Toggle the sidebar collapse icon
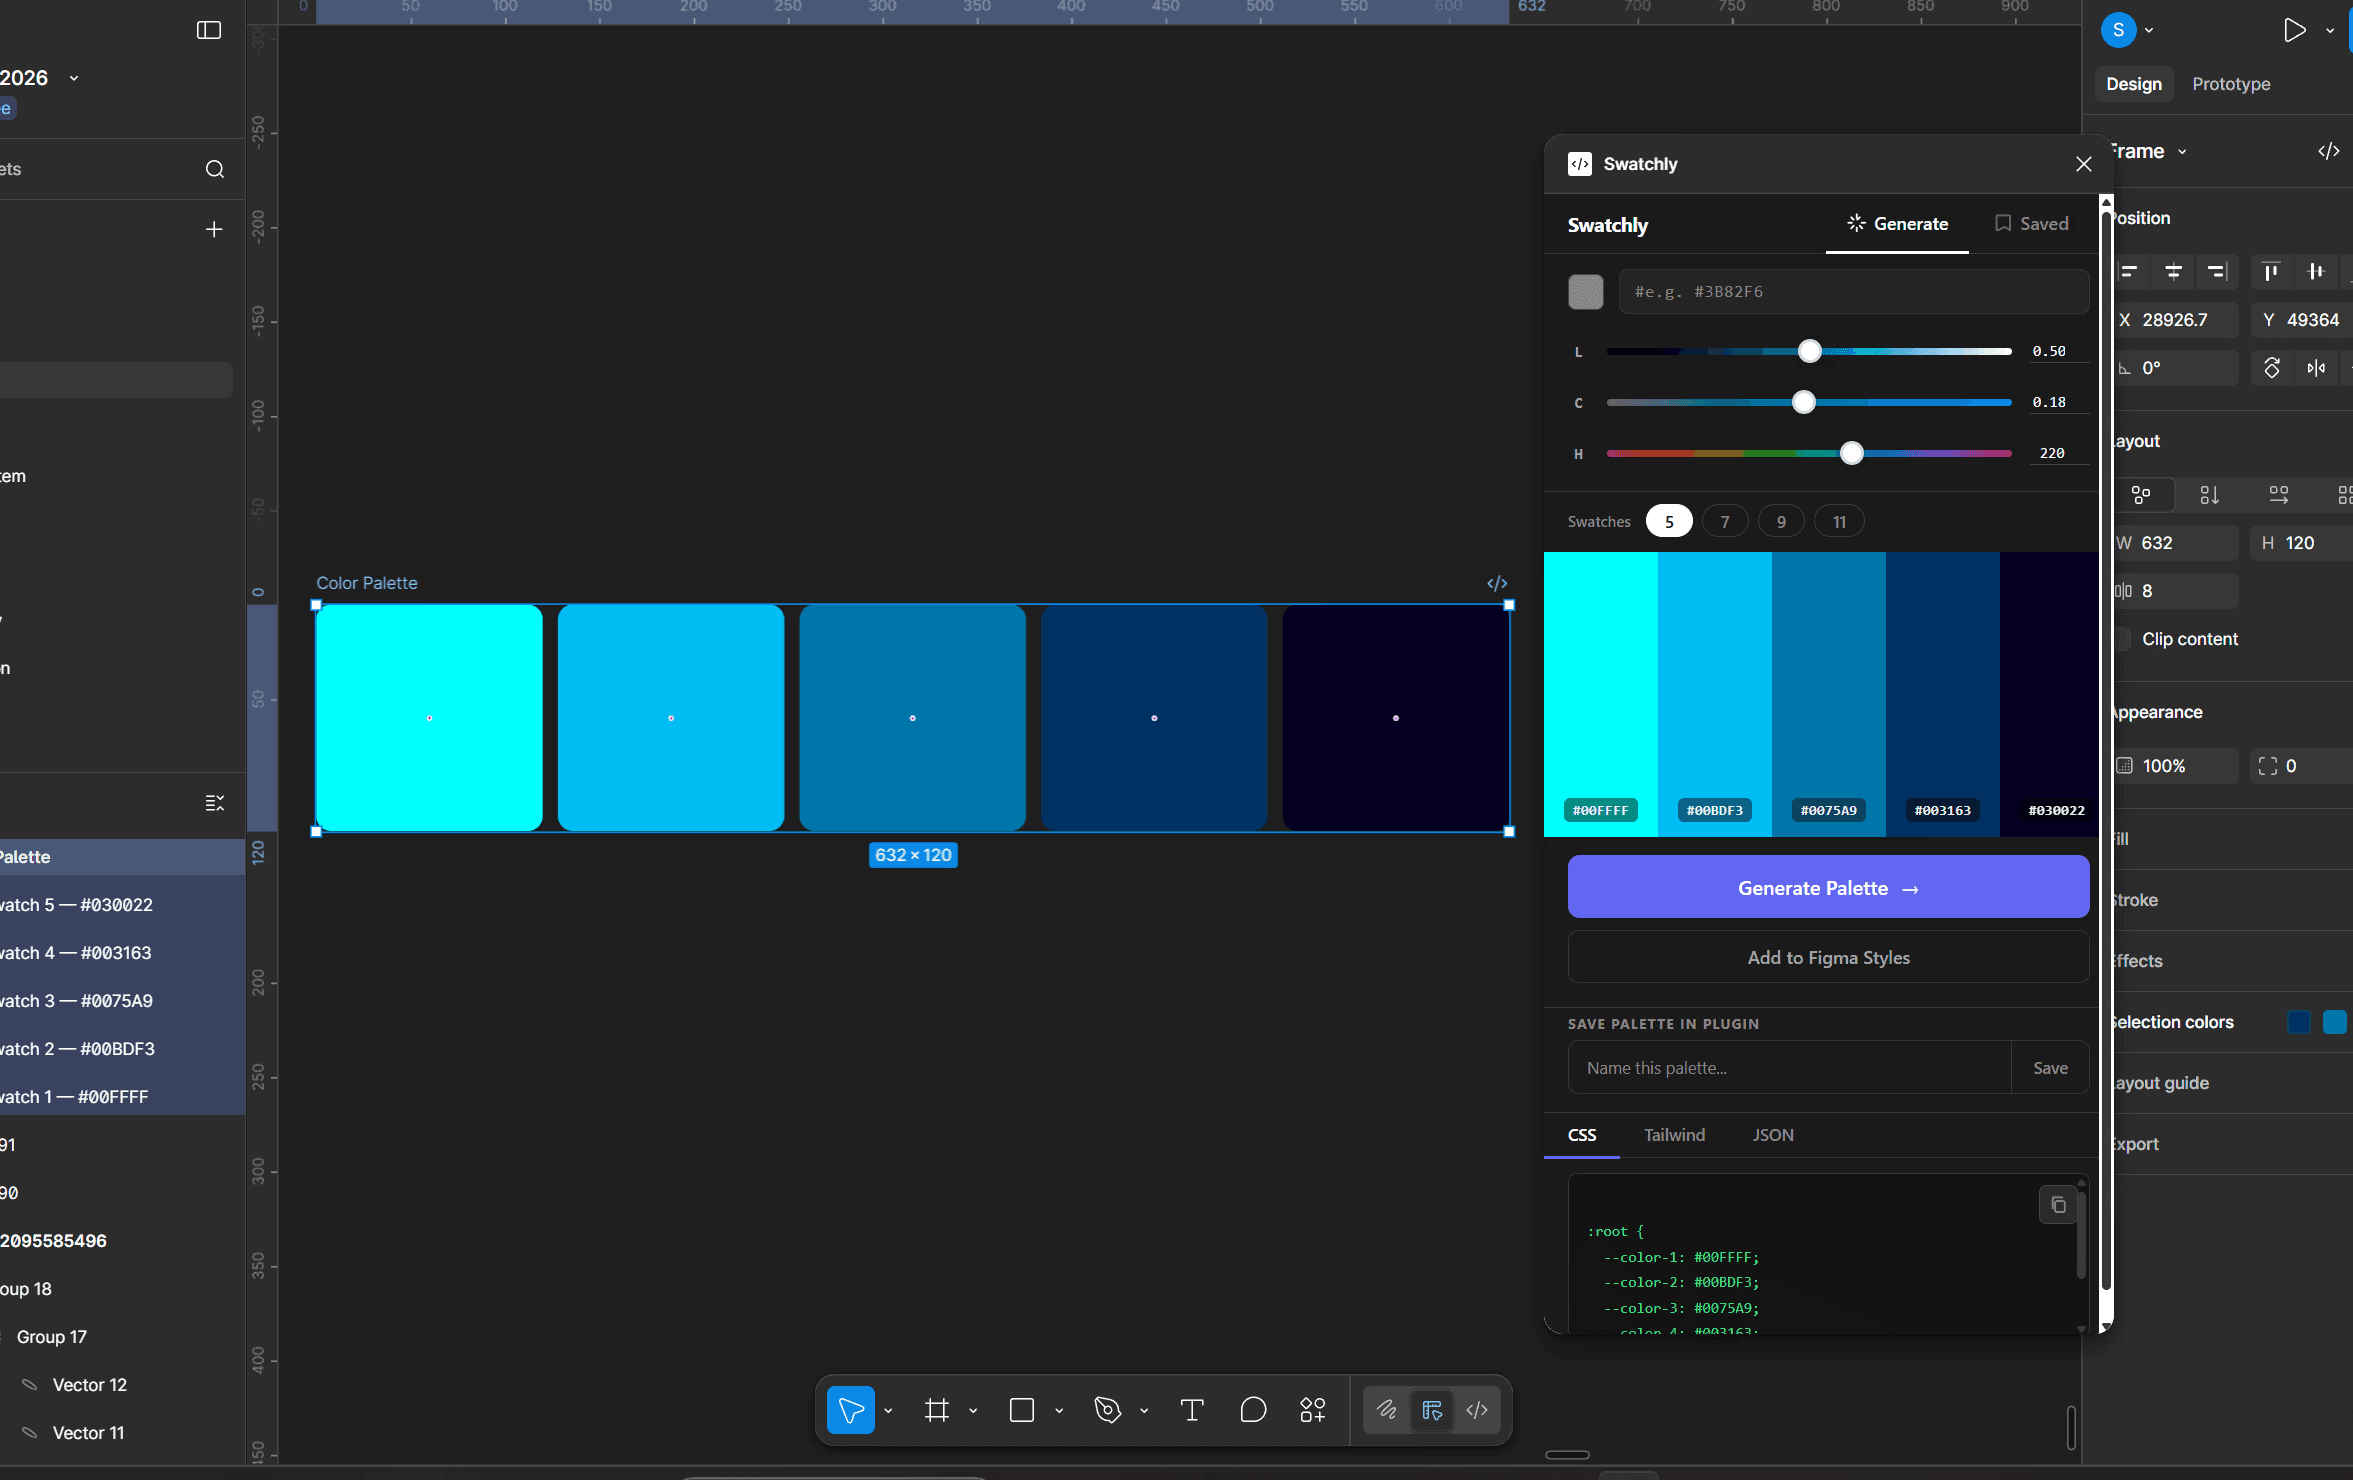The height and width of the screenshot is (1480, 2353). [x=208, y=30]
